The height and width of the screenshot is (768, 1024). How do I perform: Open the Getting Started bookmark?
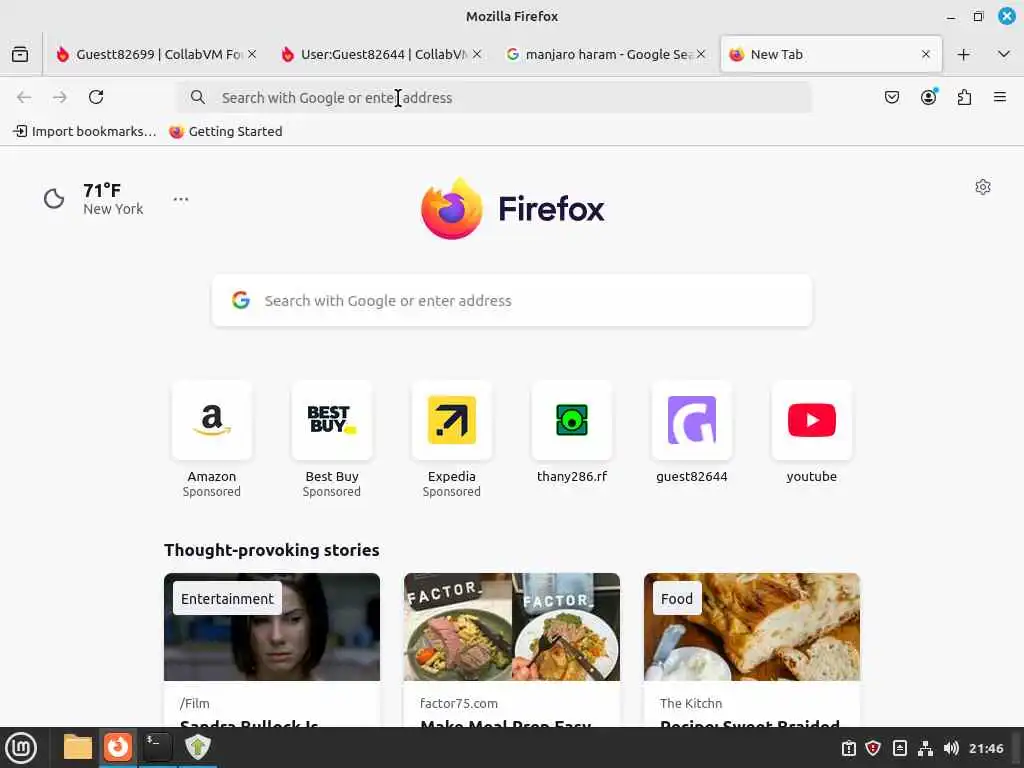coord(225,131)
